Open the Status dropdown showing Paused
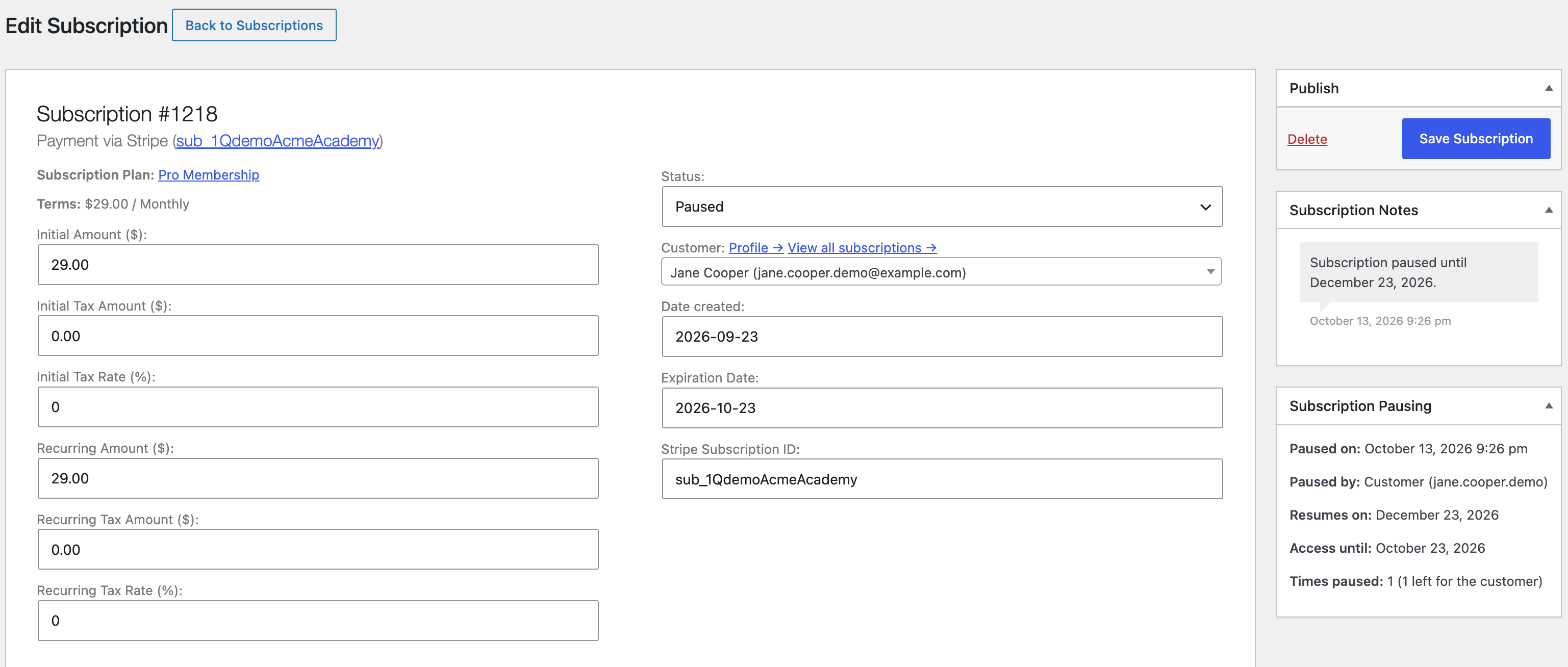 [x=942, y=207]
